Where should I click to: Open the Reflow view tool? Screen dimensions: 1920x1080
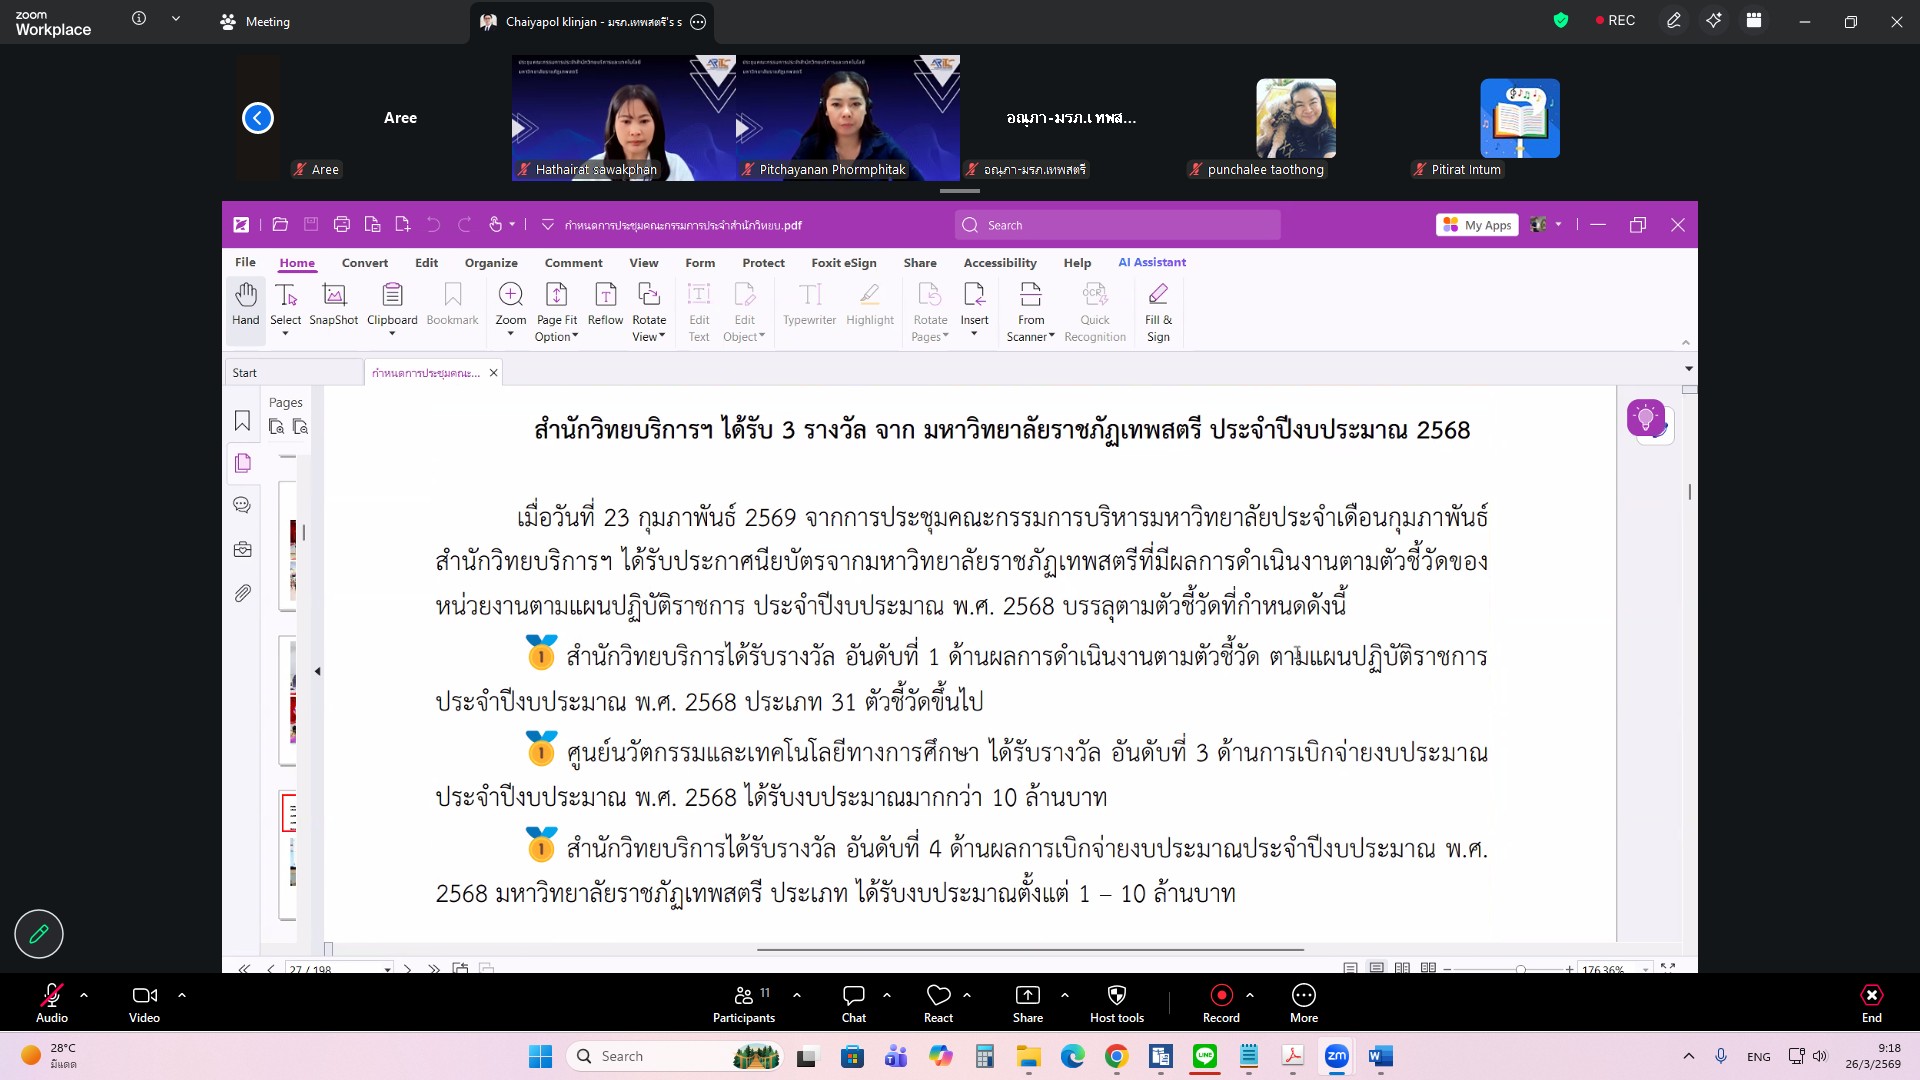pos(605,303)
